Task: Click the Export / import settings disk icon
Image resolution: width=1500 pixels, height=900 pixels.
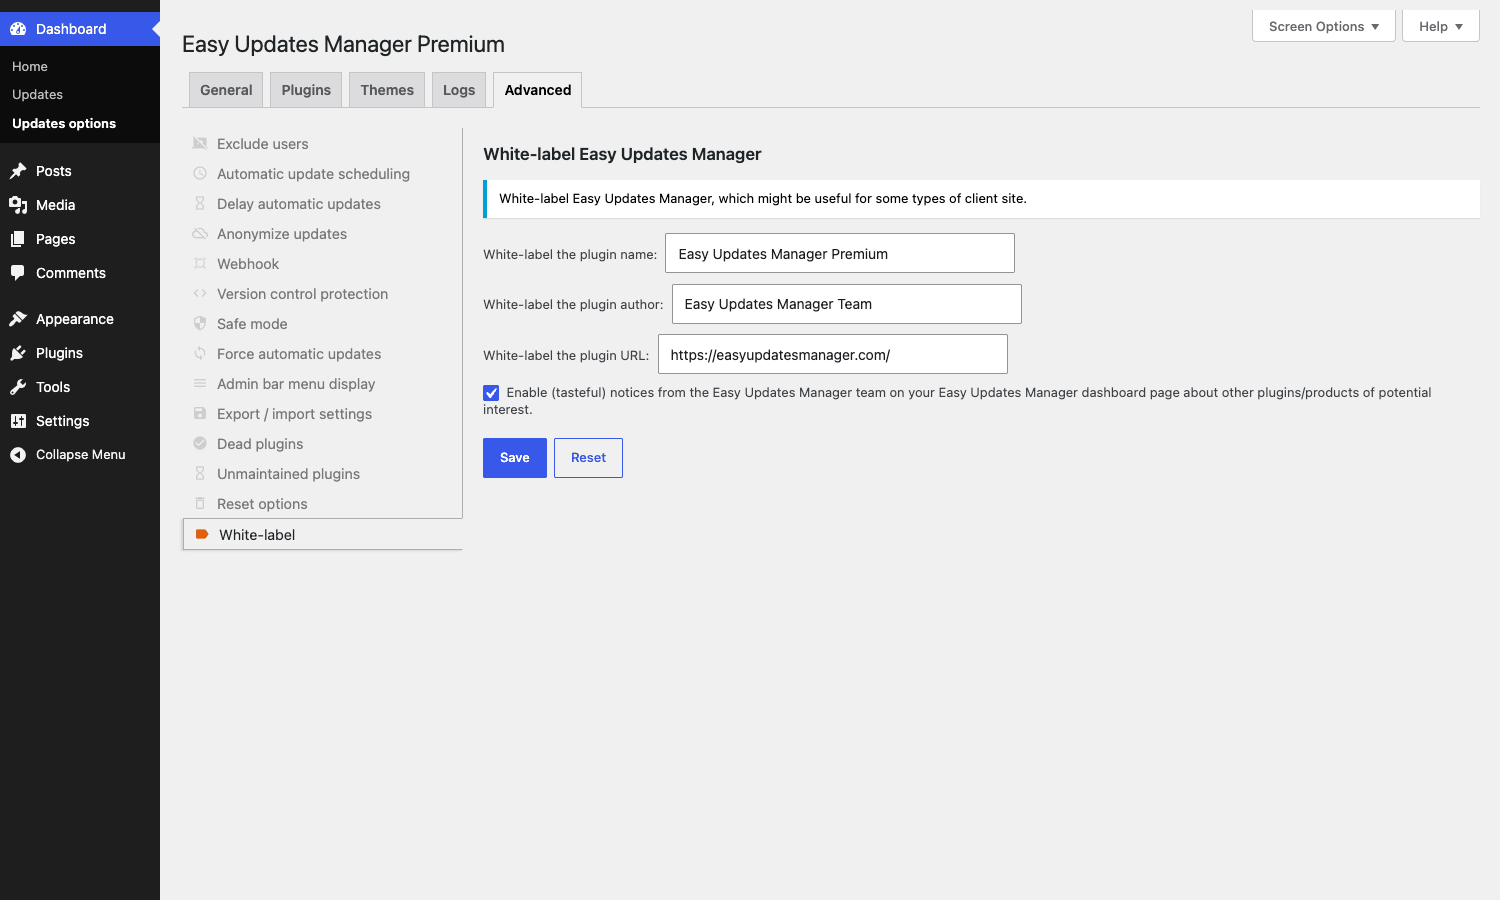Action: click(x=200, y=413)
